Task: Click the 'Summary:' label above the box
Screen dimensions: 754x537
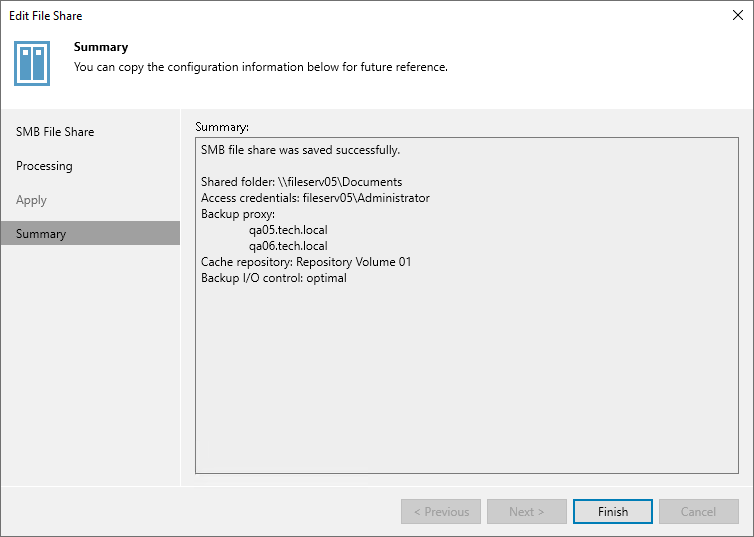Action: tap(222, 127)
